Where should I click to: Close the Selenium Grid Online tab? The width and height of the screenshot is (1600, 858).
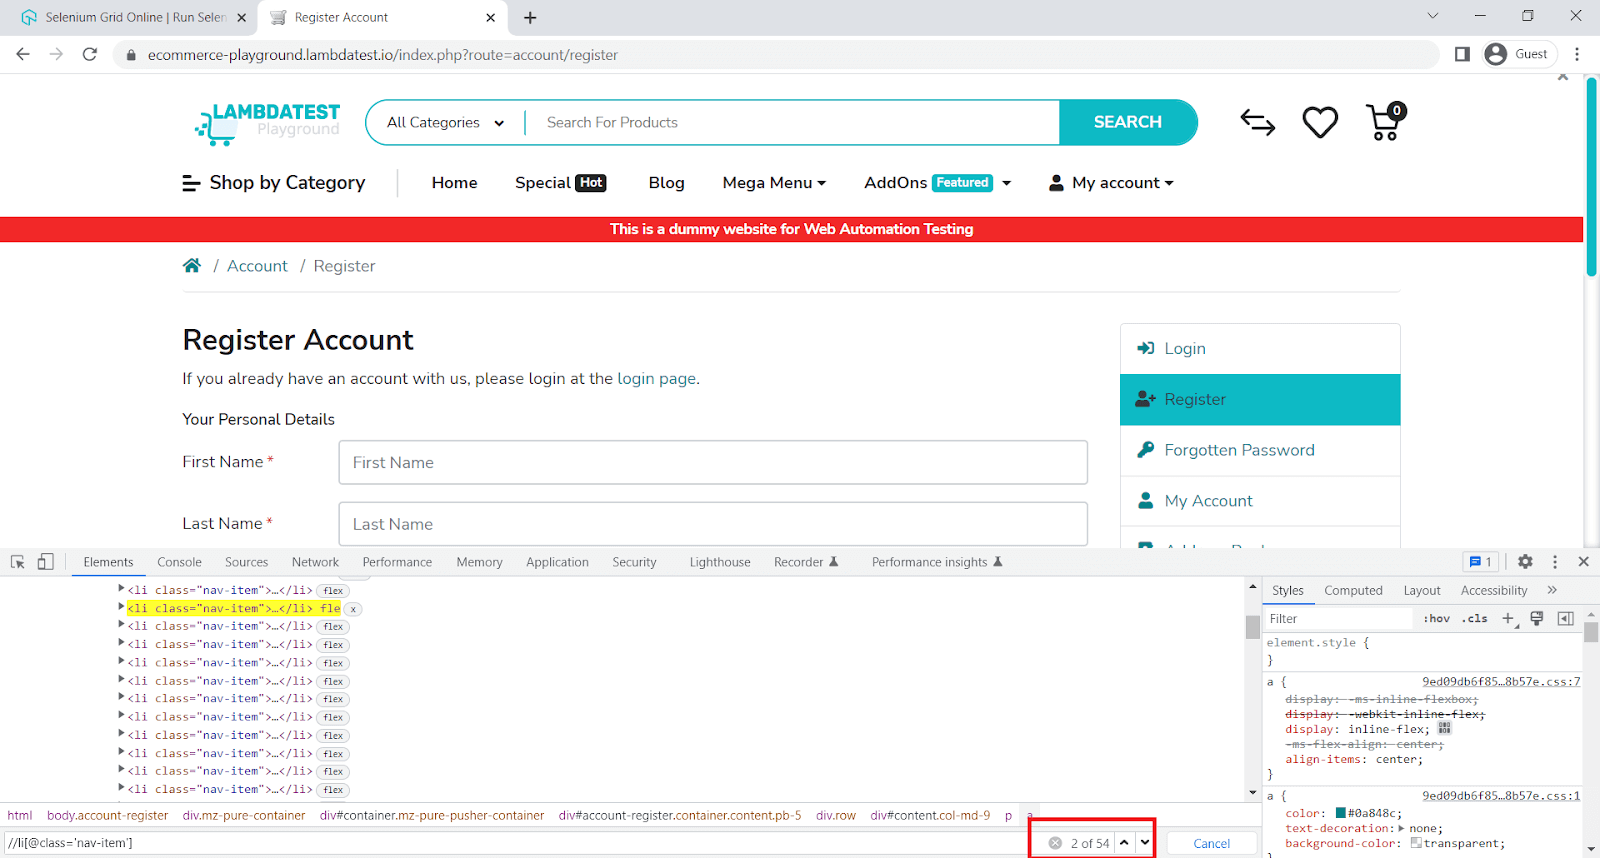[x=241, y=17]
